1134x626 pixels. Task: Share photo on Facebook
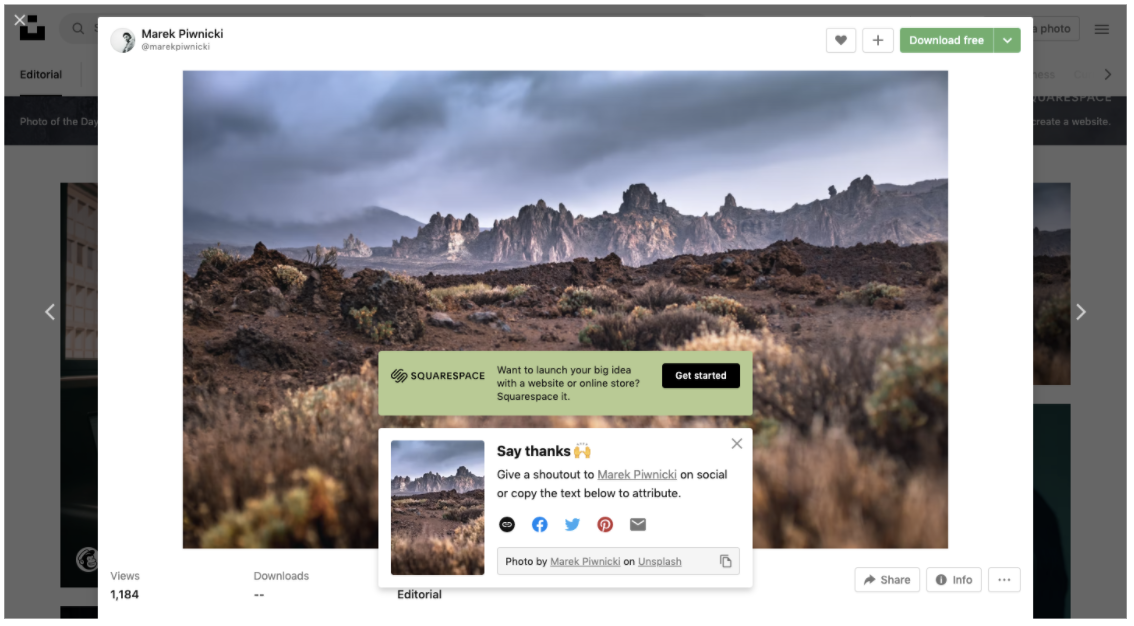click(x=540, y=525)
